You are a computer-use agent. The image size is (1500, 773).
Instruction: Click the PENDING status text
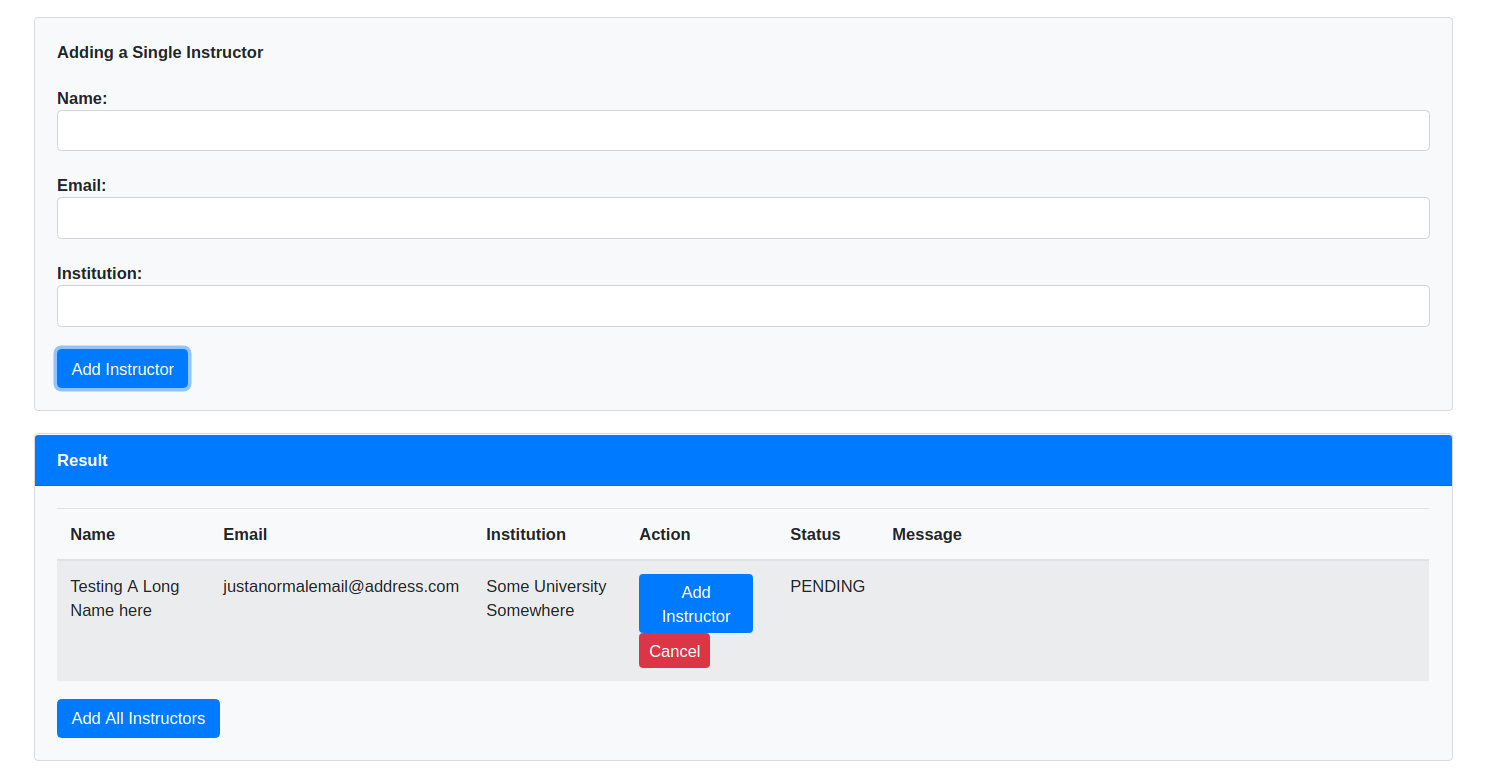(x=827, y=586)
